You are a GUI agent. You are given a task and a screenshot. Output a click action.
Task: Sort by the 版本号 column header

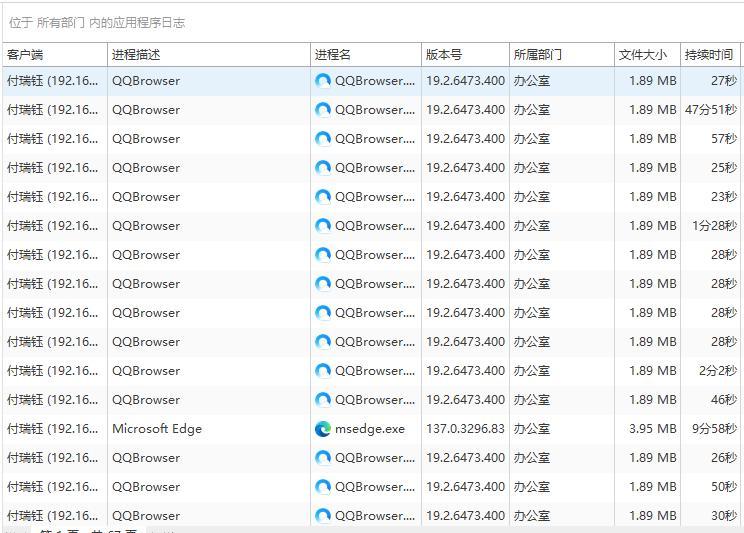click(x=465, y=55)
